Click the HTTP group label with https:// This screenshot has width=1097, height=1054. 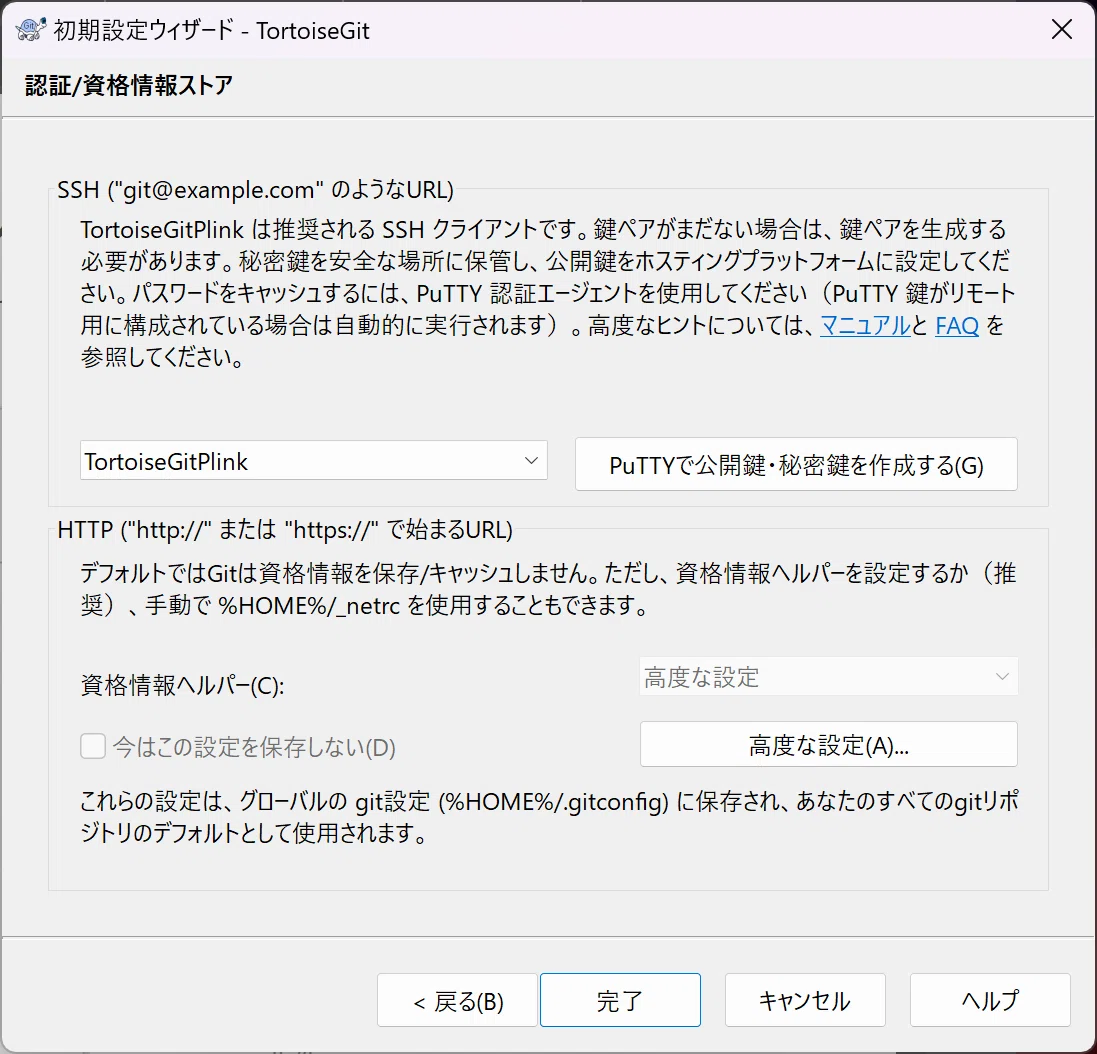tap(285, 529)
